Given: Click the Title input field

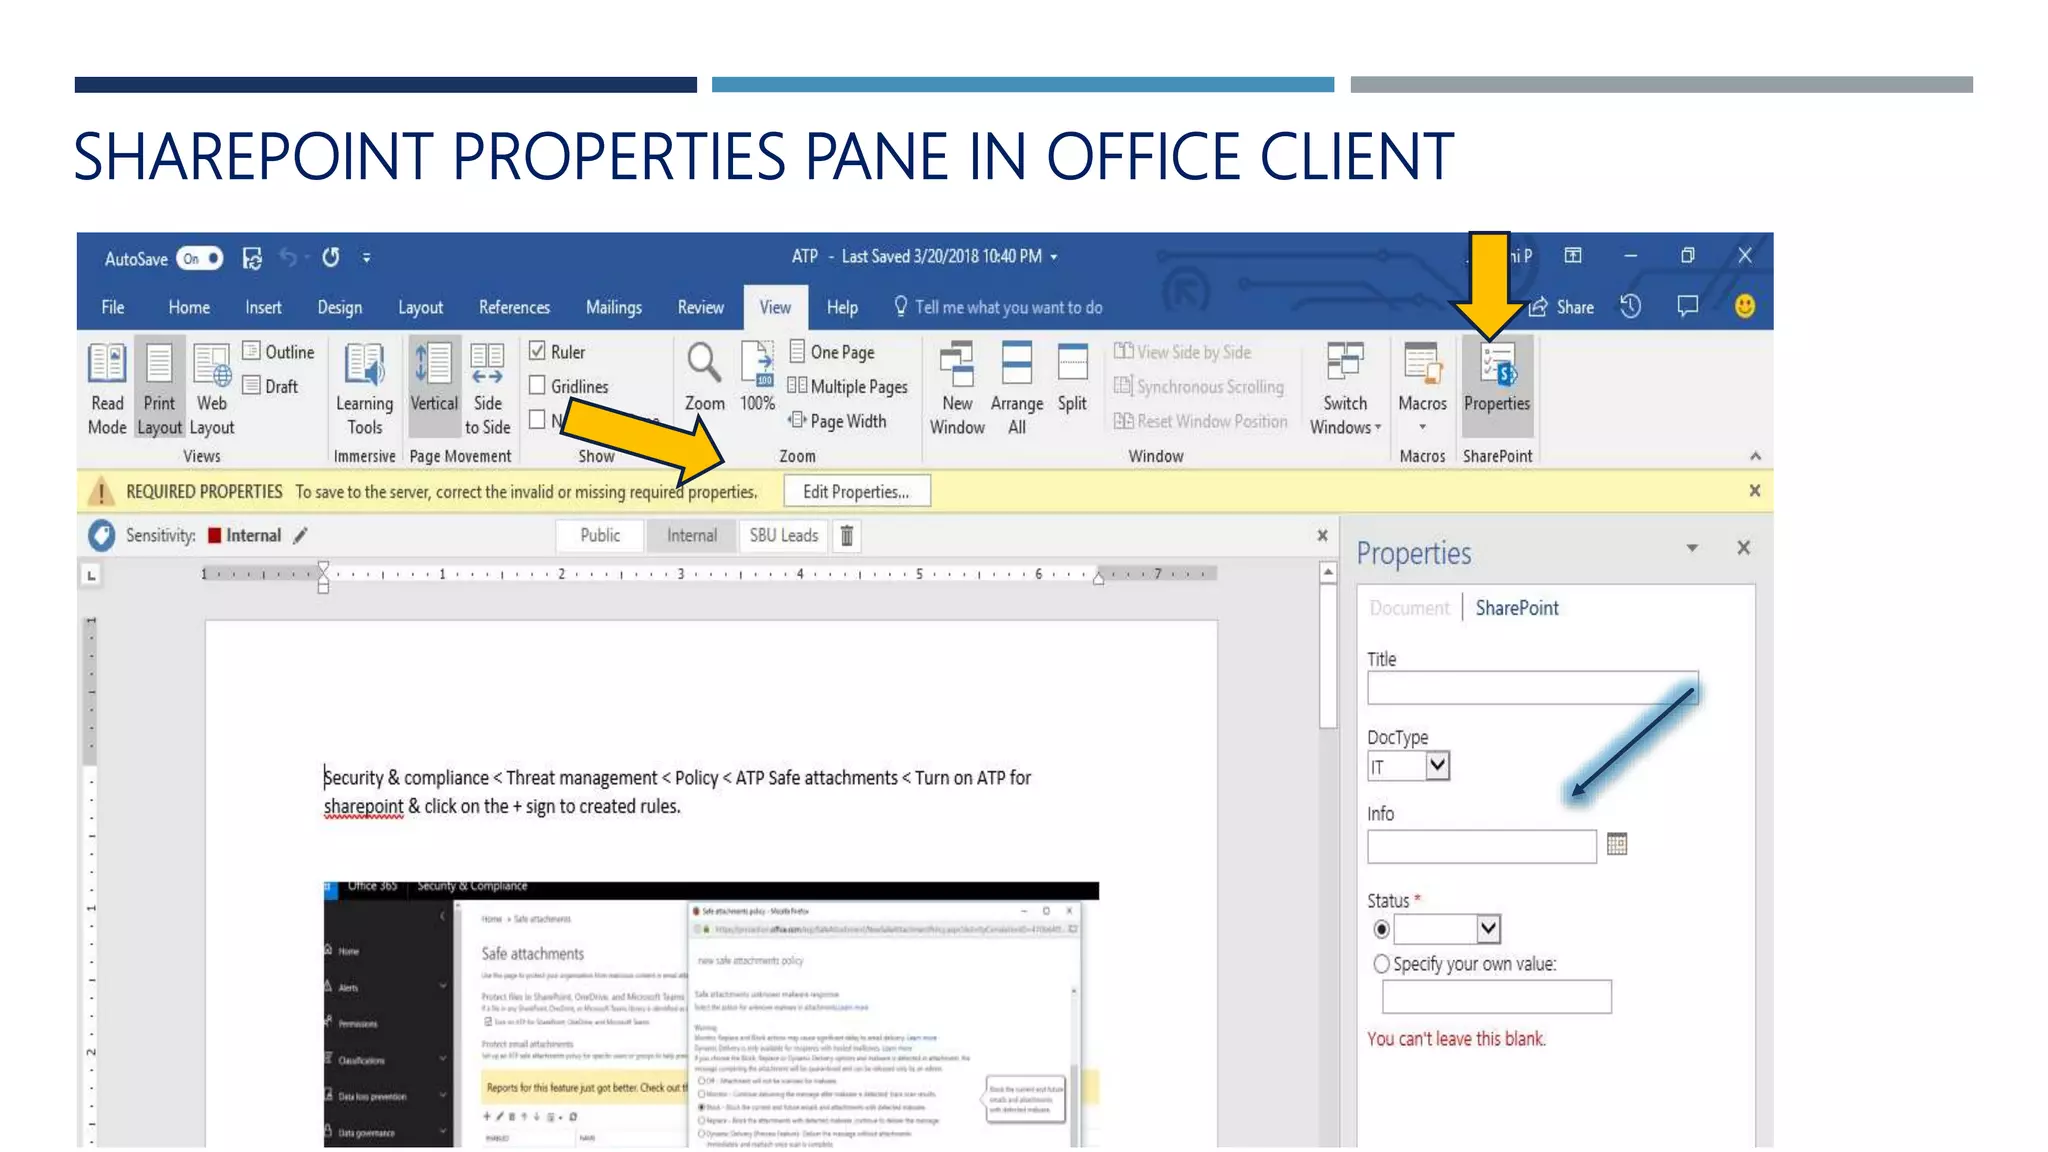Looking at the screenshot, I should point(1532,688).
